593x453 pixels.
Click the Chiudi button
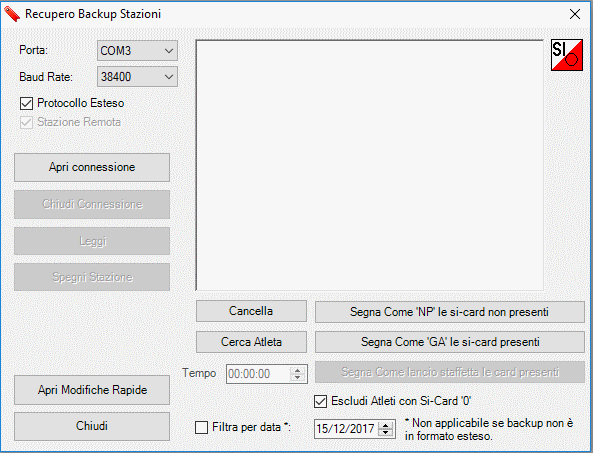click(92, 426)
